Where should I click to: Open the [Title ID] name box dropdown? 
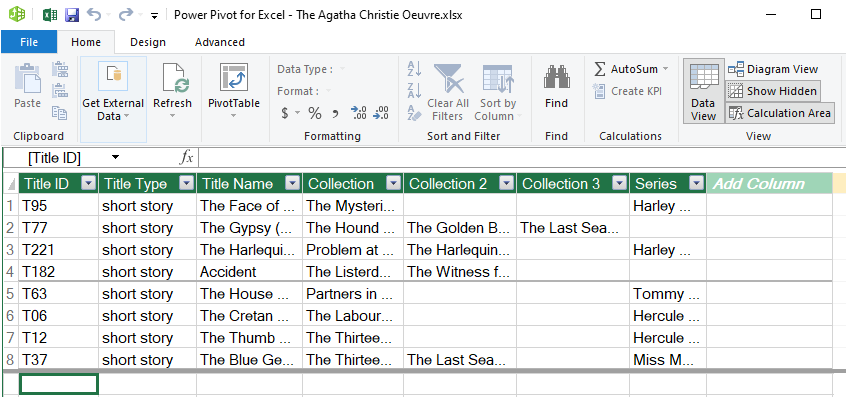(115, 158)
